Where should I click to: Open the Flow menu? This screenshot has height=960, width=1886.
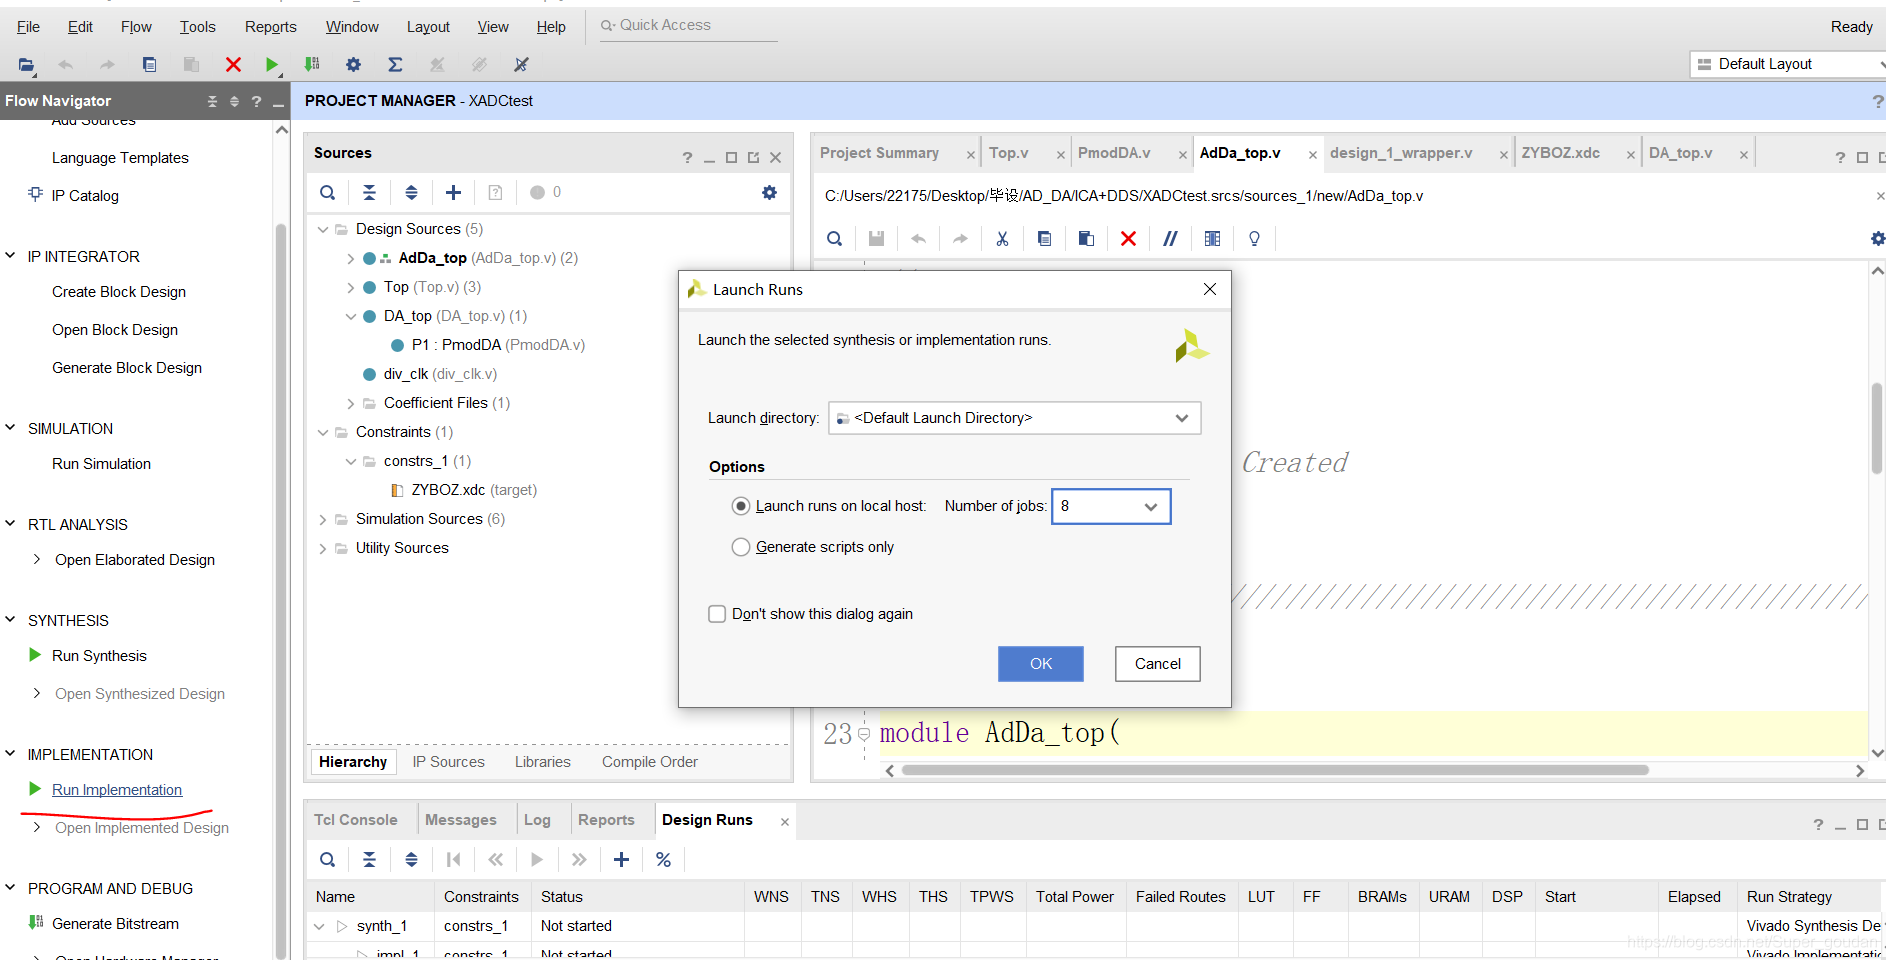136,27
